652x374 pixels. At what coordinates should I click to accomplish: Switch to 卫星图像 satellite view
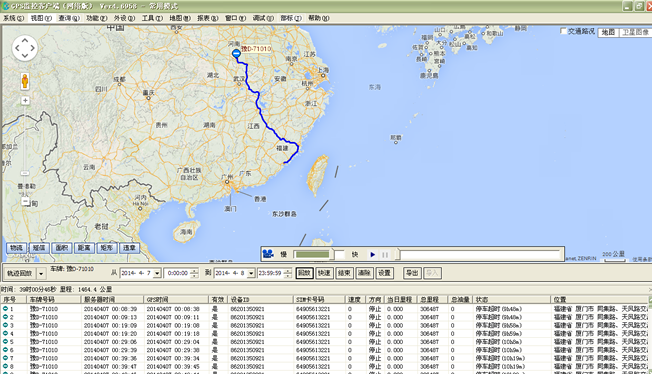click(x=635, y=32)
